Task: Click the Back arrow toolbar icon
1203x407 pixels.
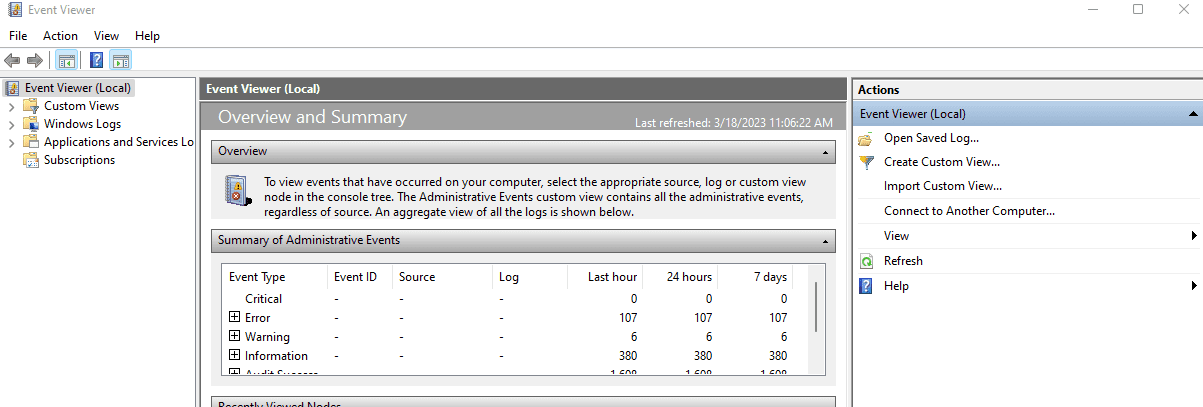Action: [x=13, y=60]
